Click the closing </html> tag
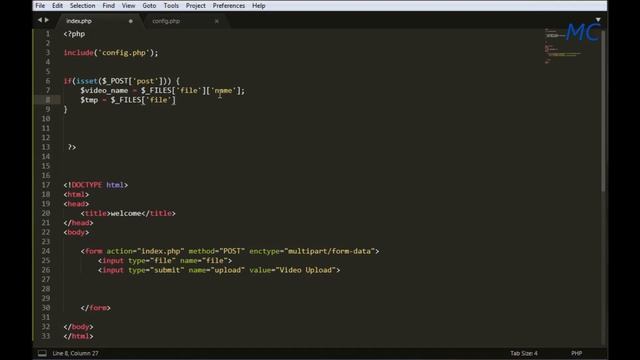Screen dimensions: 640x360 coord(78,336)
